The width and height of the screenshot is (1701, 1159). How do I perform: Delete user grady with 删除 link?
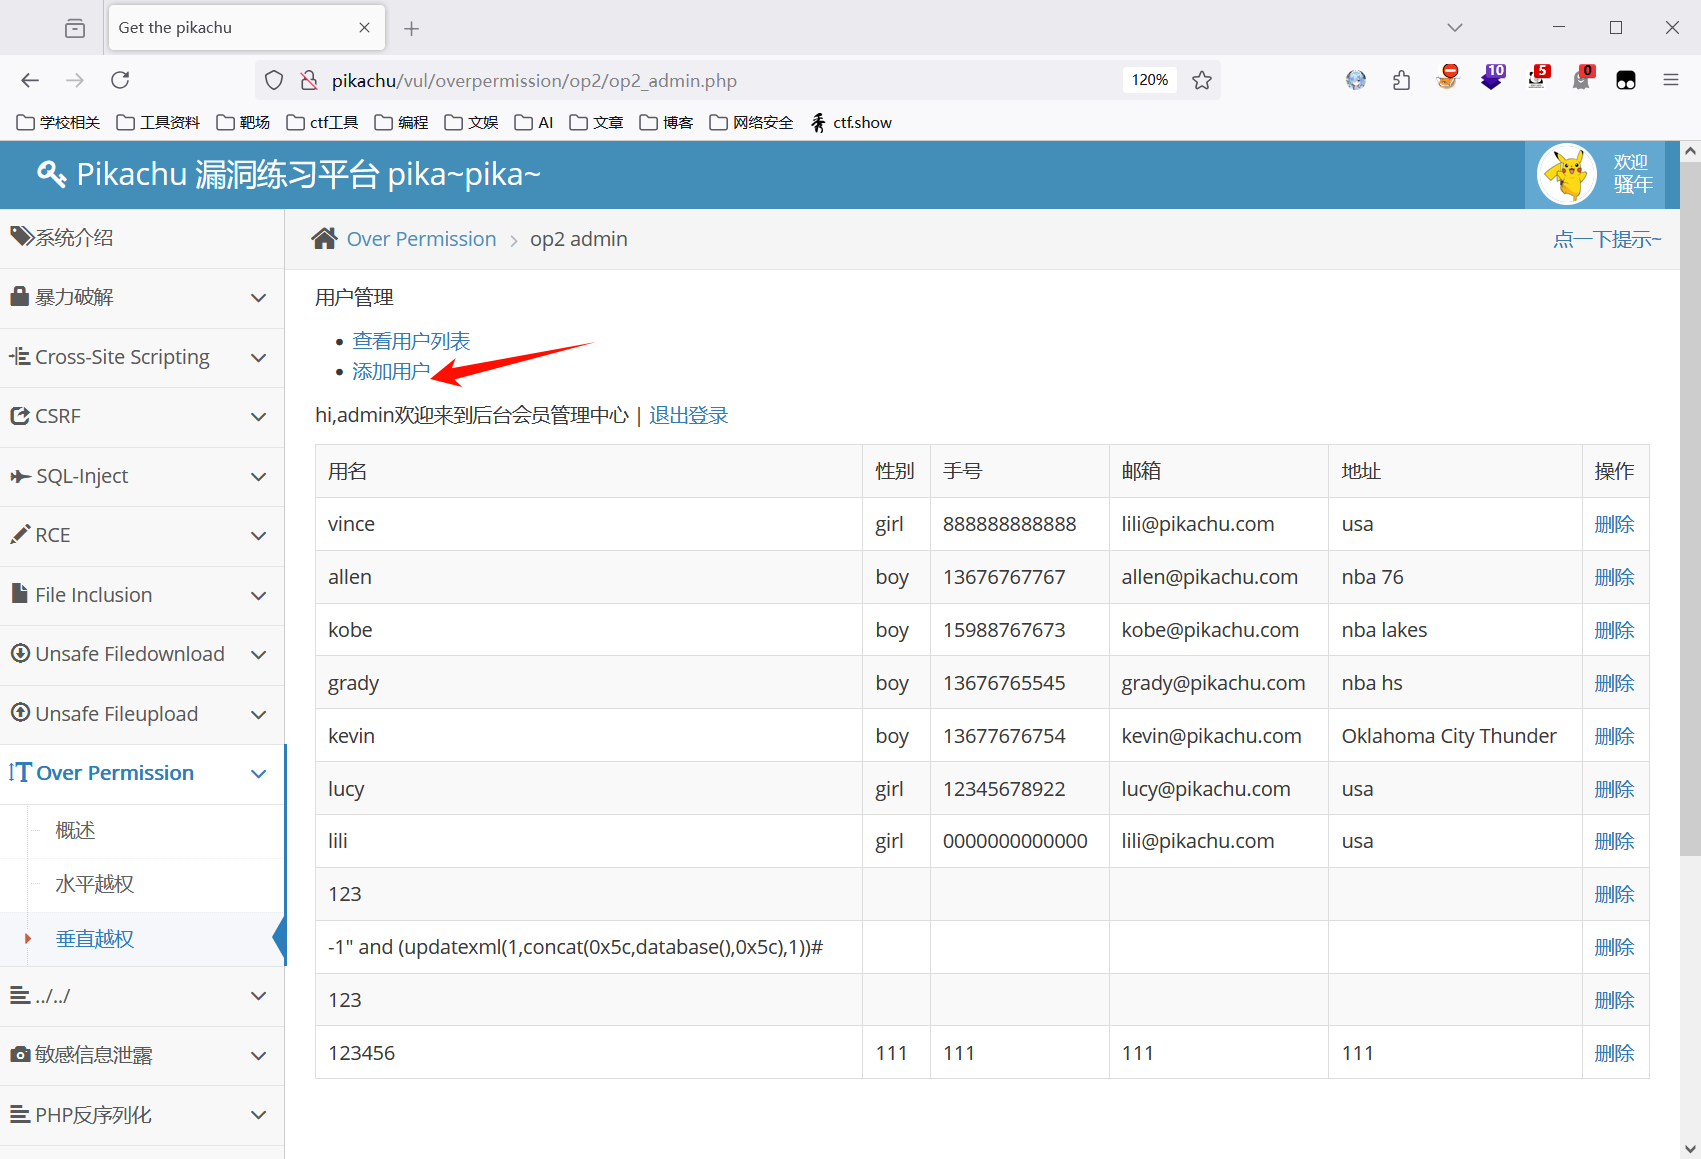click(1614, 683)
